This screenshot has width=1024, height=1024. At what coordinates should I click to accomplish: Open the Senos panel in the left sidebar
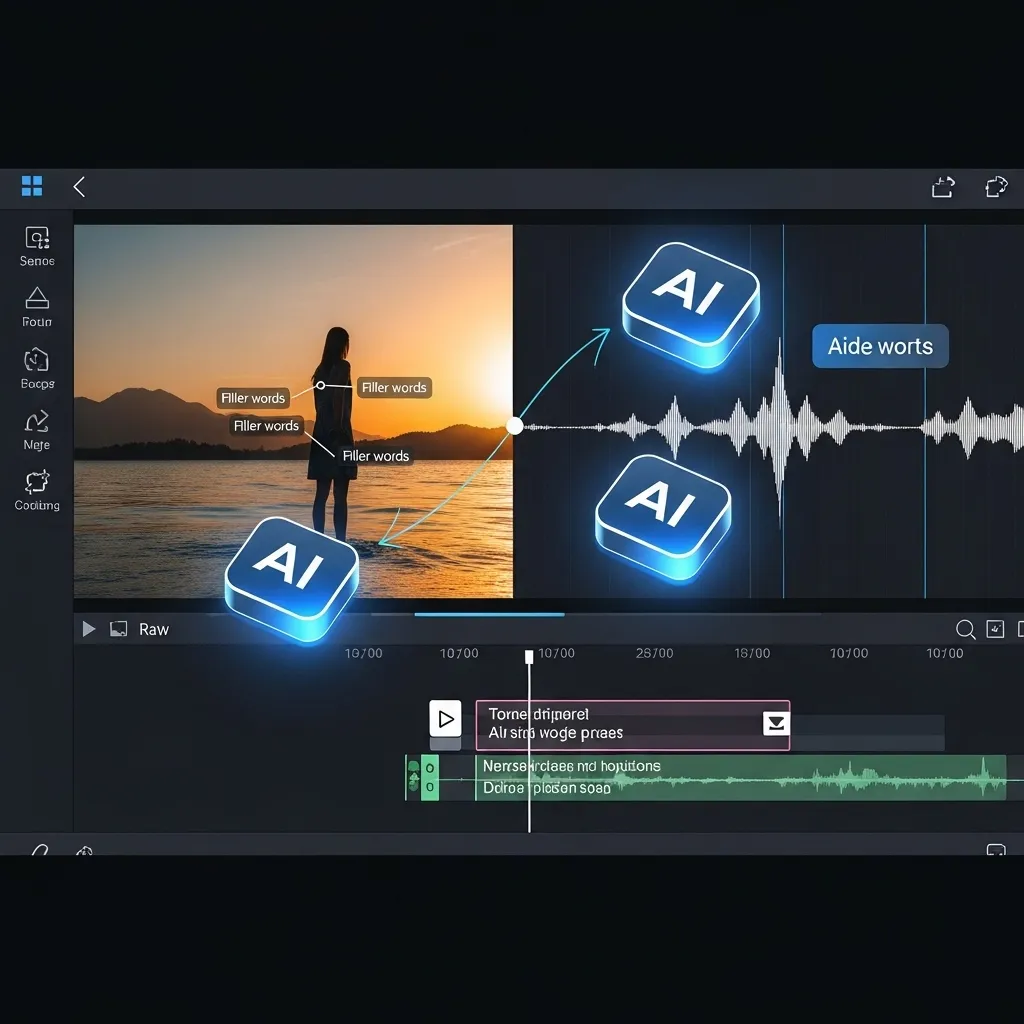pyautogui.click(x=35, y=248)
